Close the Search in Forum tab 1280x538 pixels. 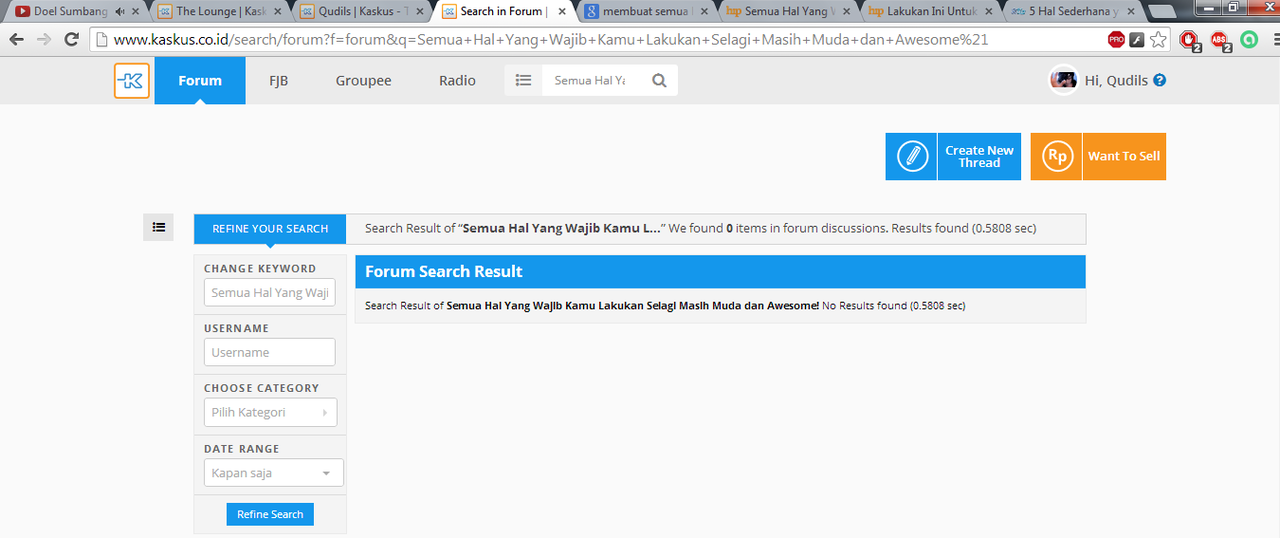pyautogui.click(x=562, y=12)
